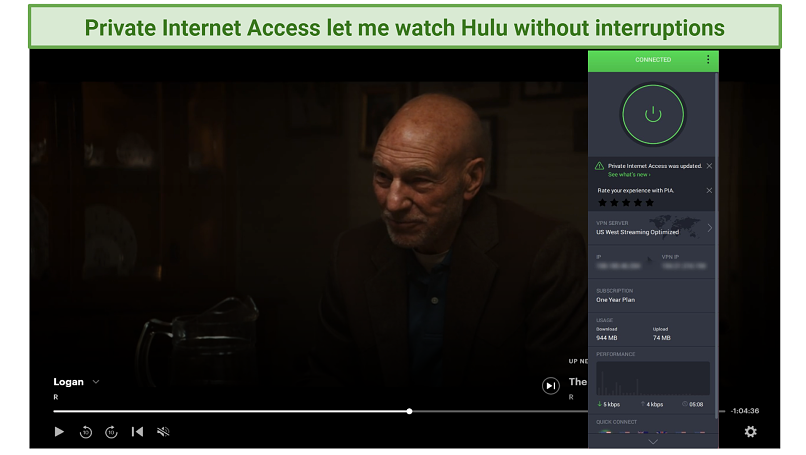Rate PIA with the first star
This screenshot has height=455, width=806.
click(x=602, y=203)
